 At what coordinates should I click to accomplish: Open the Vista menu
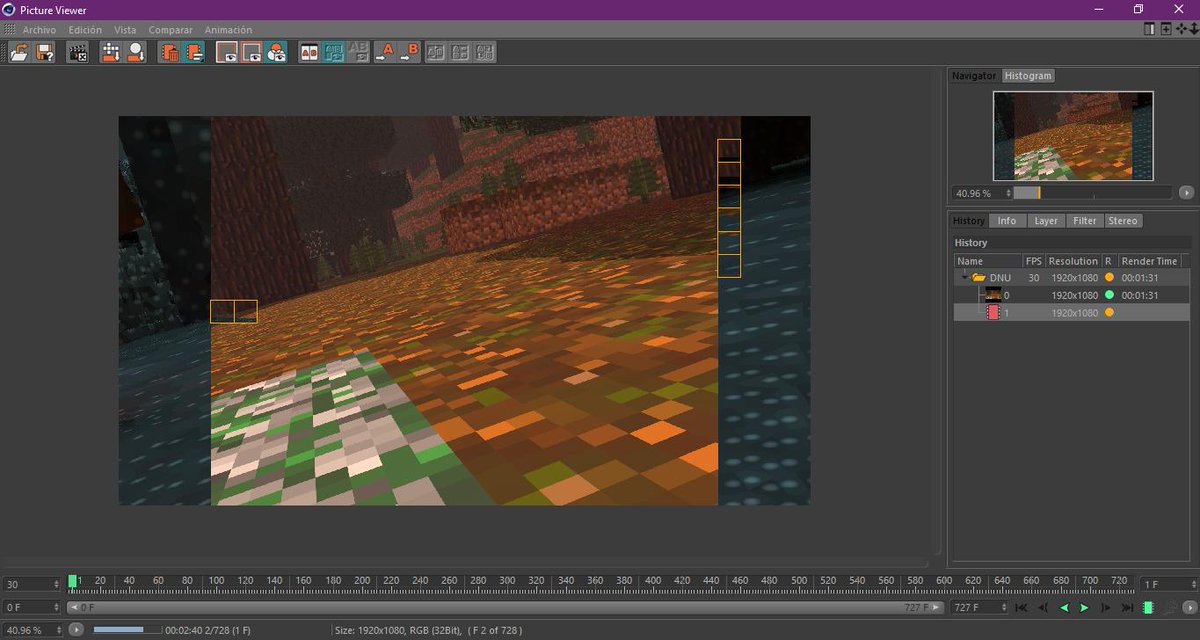tap(125, 30)
